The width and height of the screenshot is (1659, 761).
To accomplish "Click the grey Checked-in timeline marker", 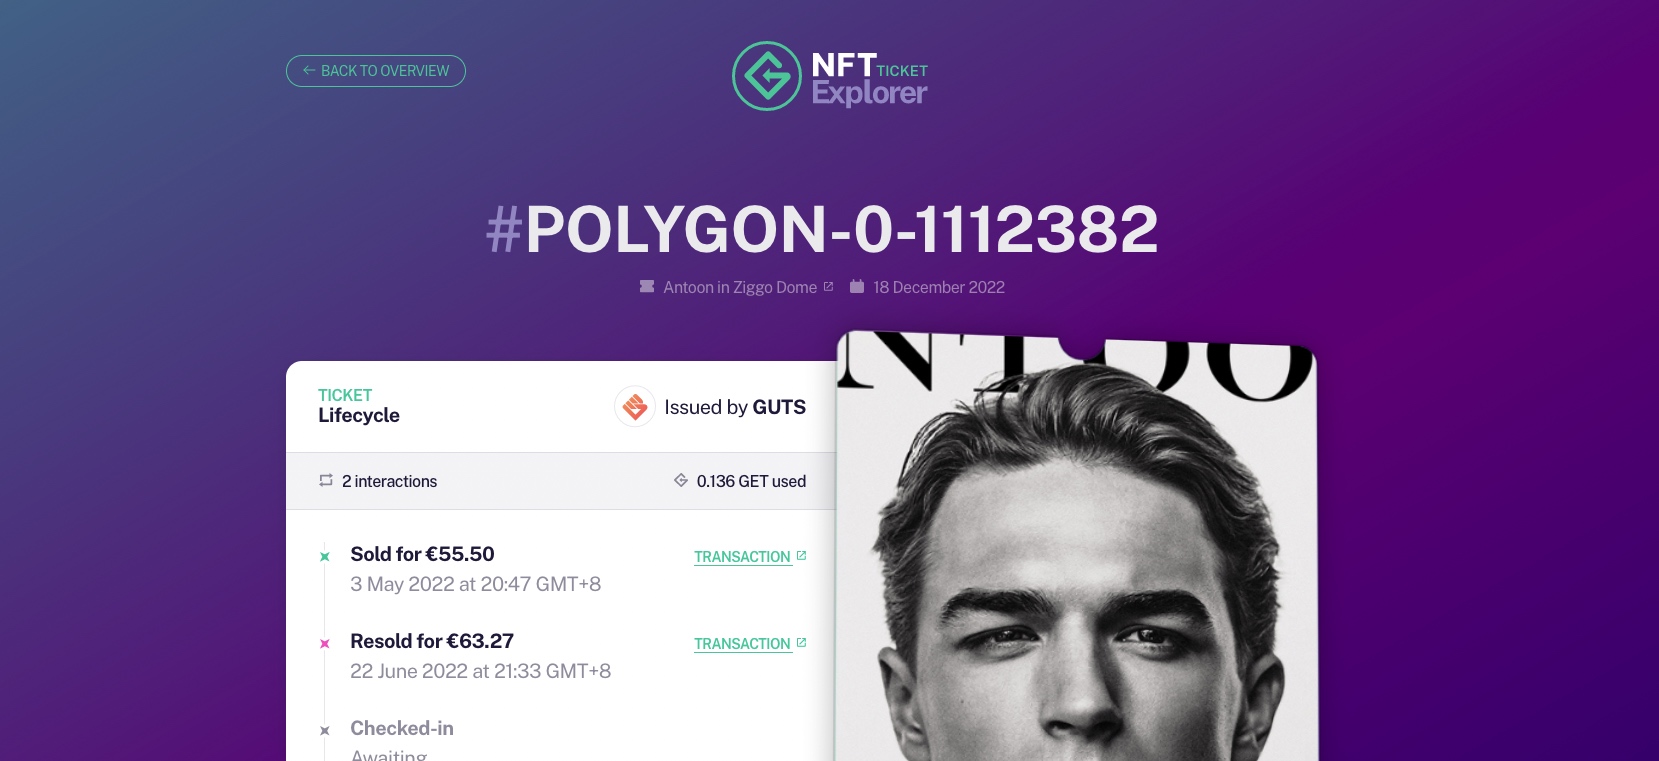I will click(x=324, y=731).
